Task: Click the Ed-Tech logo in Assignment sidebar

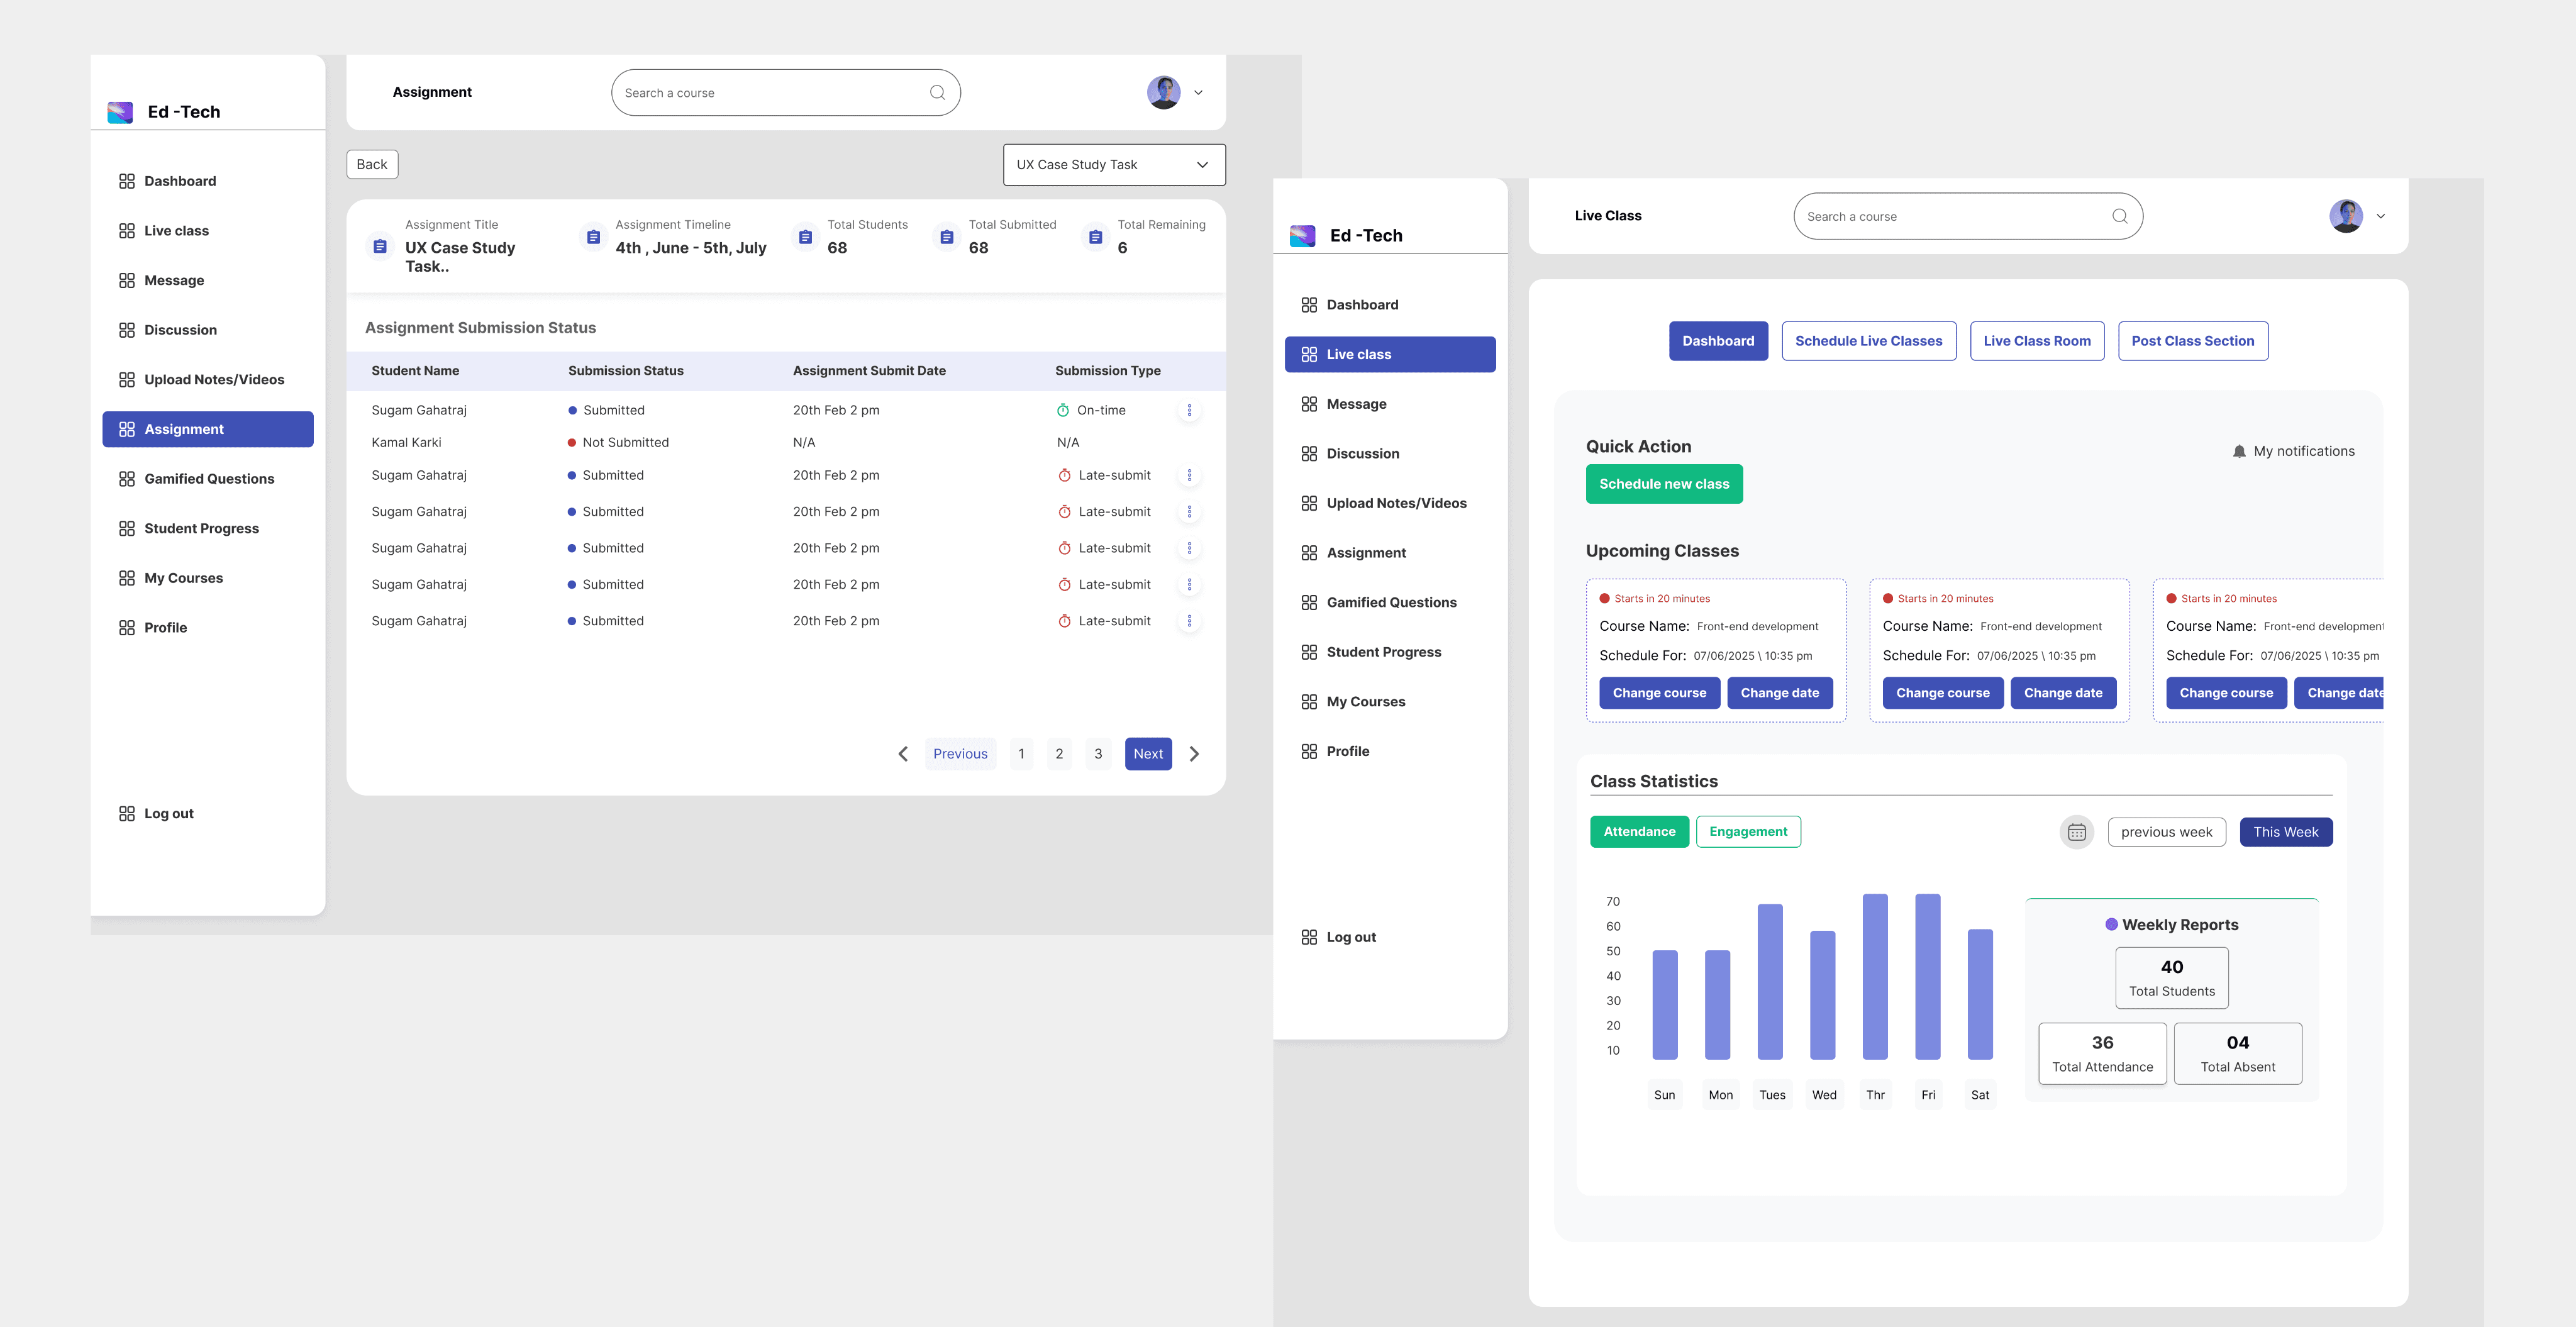Action: (120, 112)
